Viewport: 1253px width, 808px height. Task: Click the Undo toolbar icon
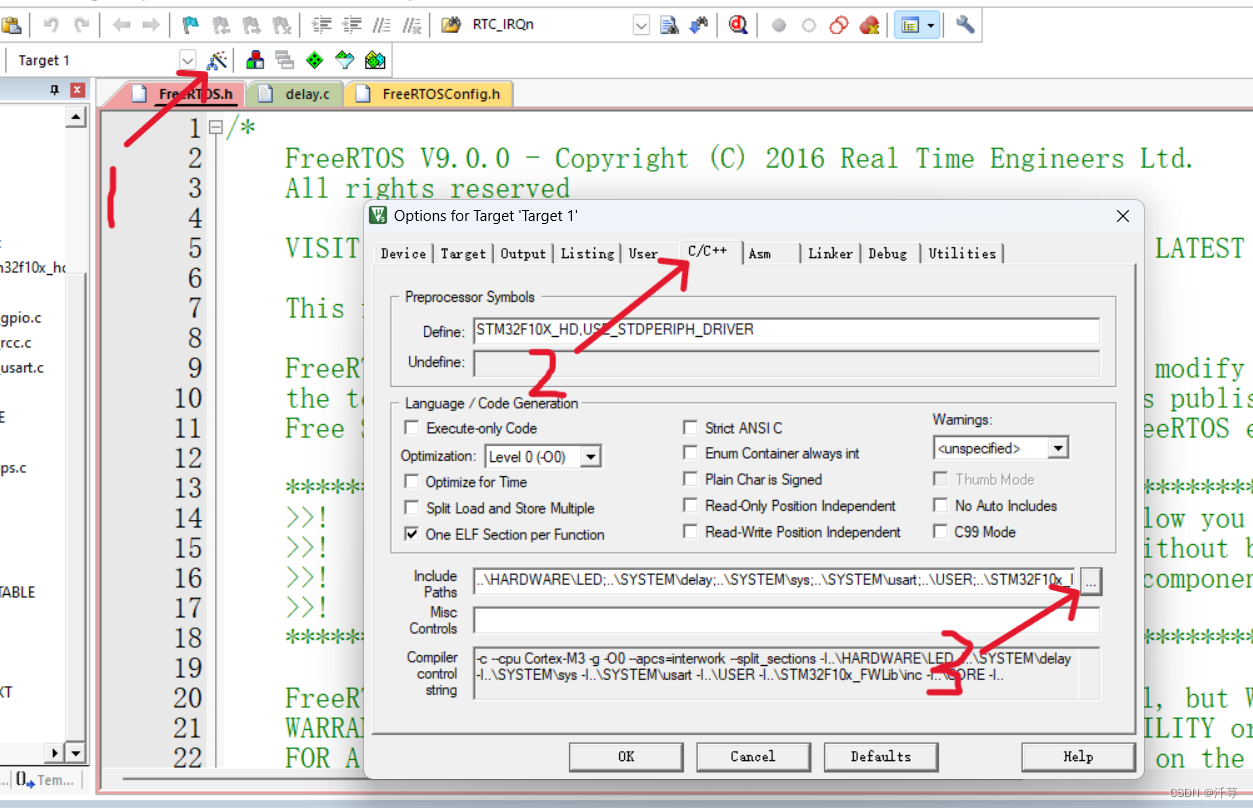click(50, 24)
